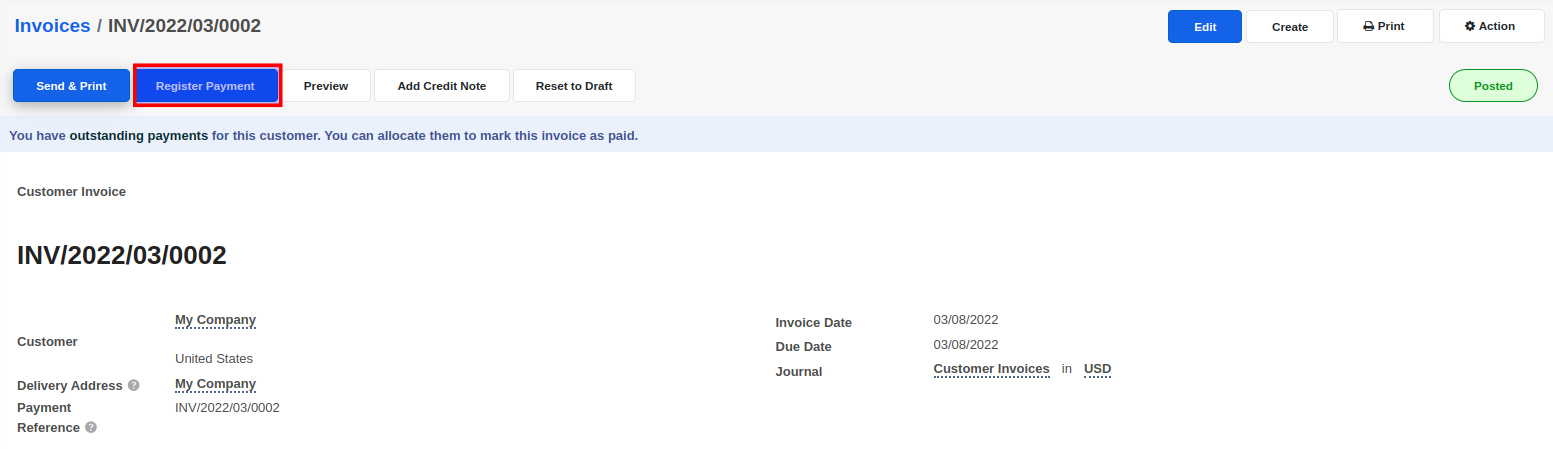
Task: Open the Print dropdown menu
Action: 1384,27
